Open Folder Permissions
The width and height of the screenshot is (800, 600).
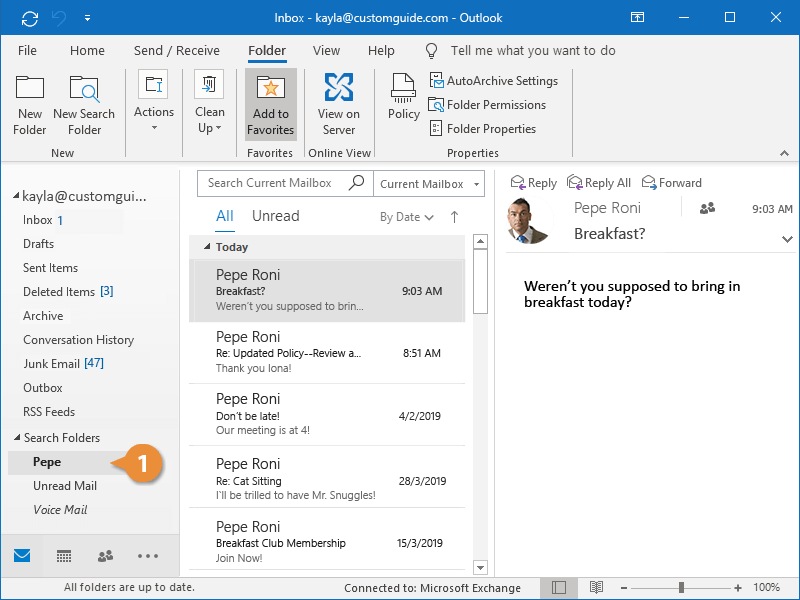click(487, 105)
